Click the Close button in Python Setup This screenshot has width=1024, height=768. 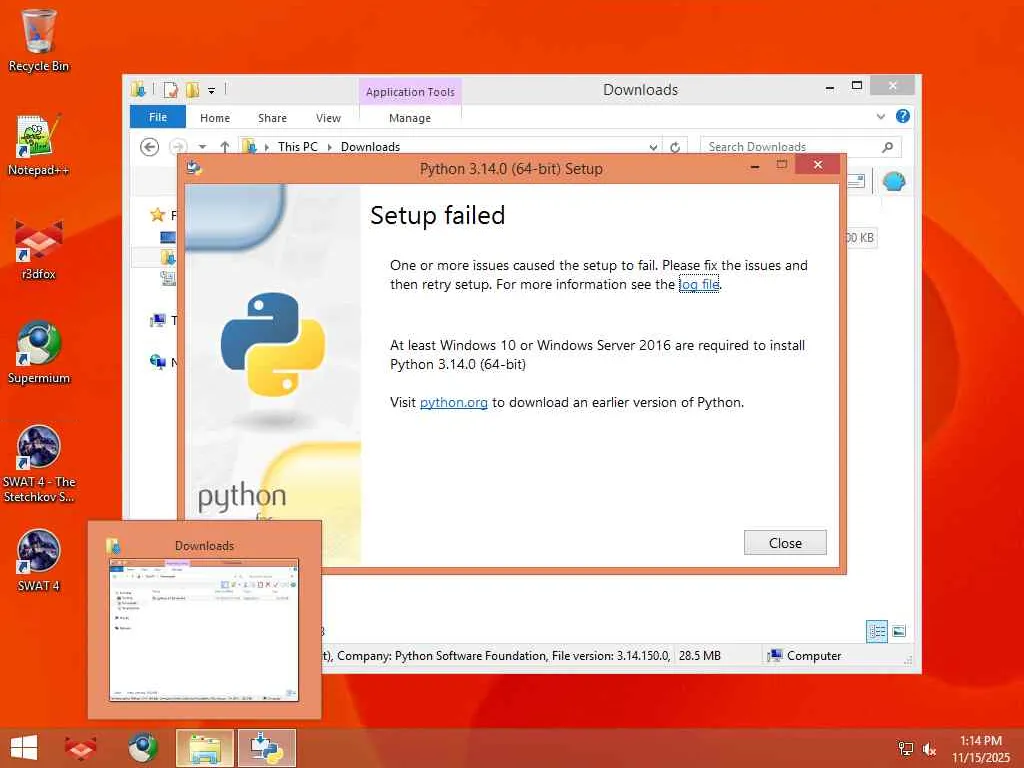pyautogui.click(x=785, y=543)
